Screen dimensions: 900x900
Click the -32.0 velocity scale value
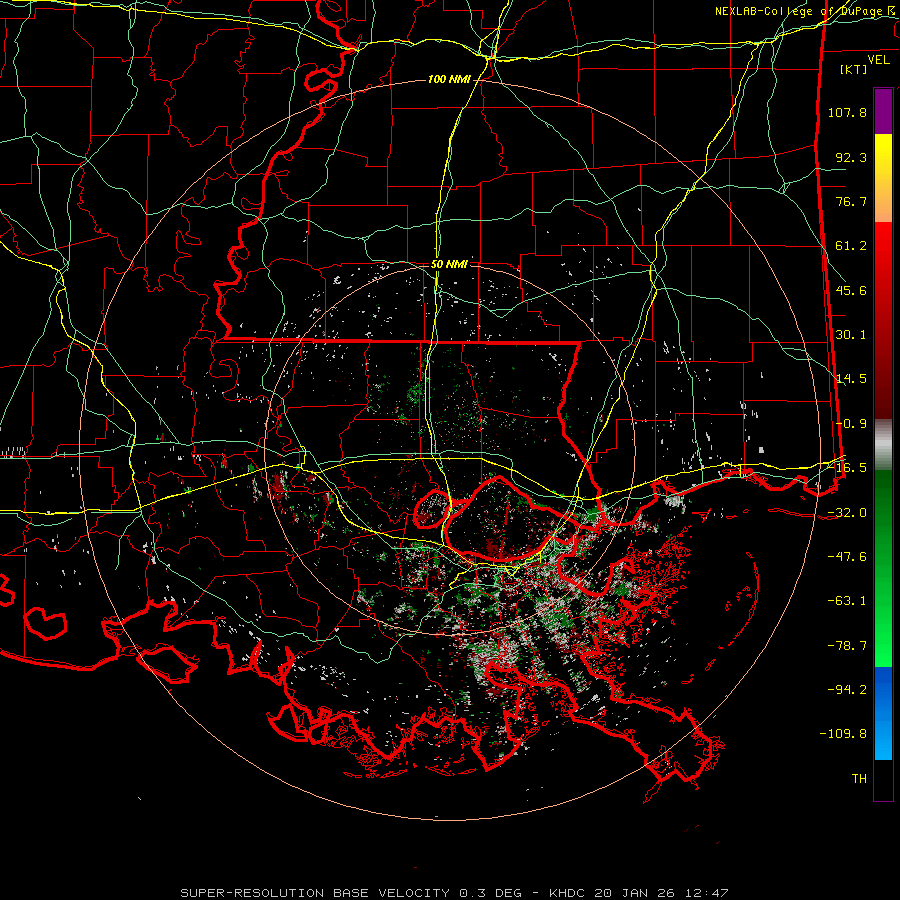[x=847, y=513]
